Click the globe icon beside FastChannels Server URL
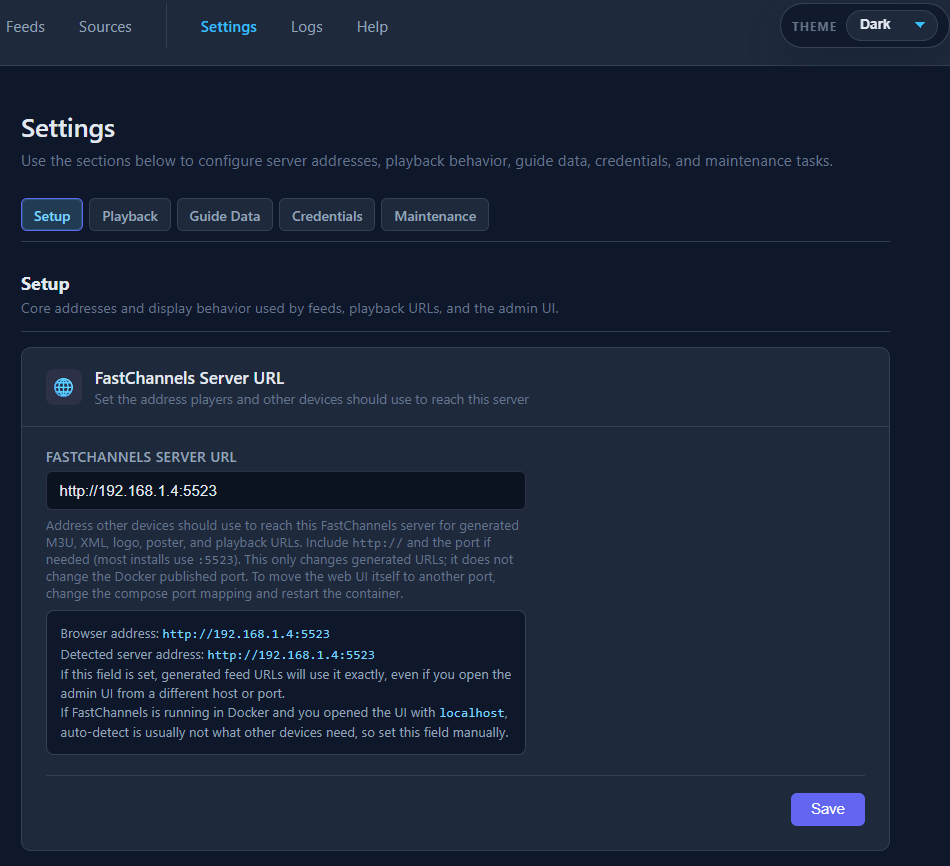This screenshot has height=866, width=950. [x=64, y=387]
